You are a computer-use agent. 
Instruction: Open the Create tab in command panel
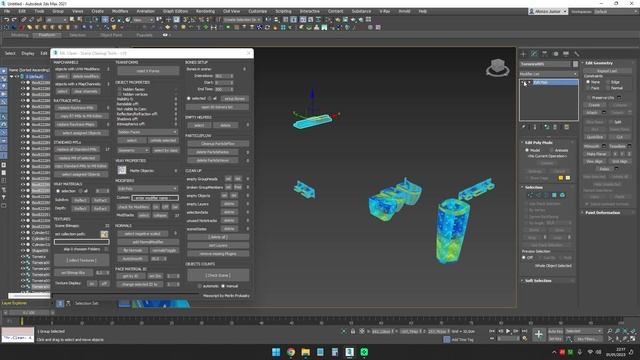point(524,54)
